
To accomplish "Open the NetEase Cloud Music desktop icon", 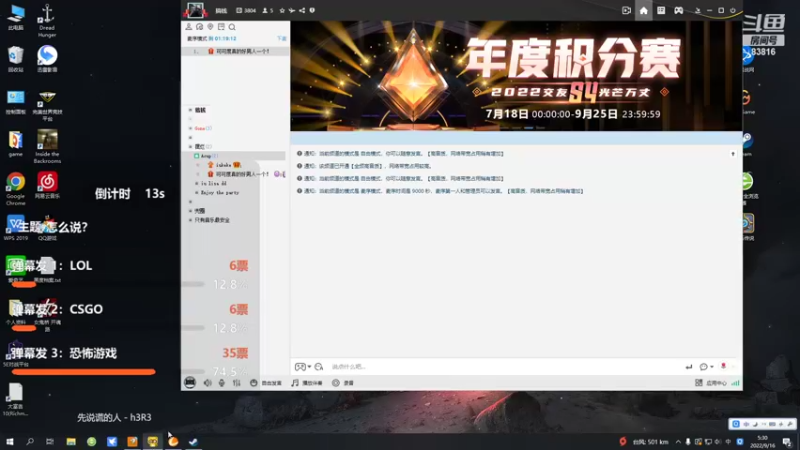I will [47, 185].
